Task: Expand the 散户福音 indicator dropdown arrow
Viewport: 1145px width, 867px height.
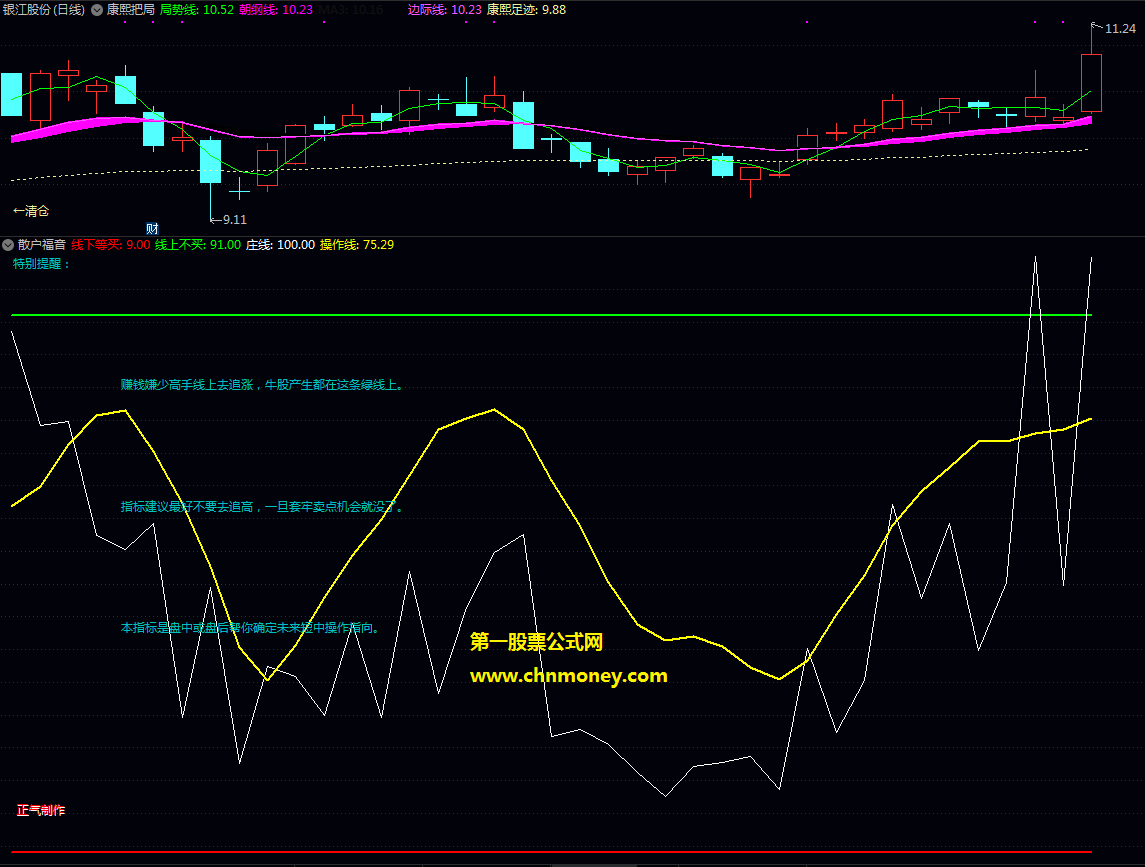Action: [8, 245]
